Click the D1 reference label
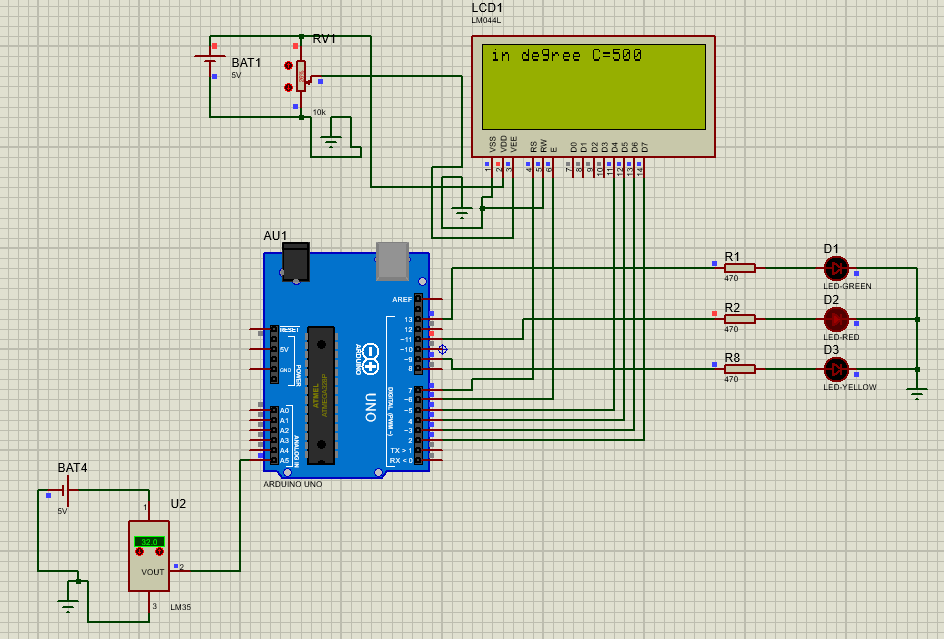Image resolution: width=944 pixels, height=639 pixels. point(831,249)
